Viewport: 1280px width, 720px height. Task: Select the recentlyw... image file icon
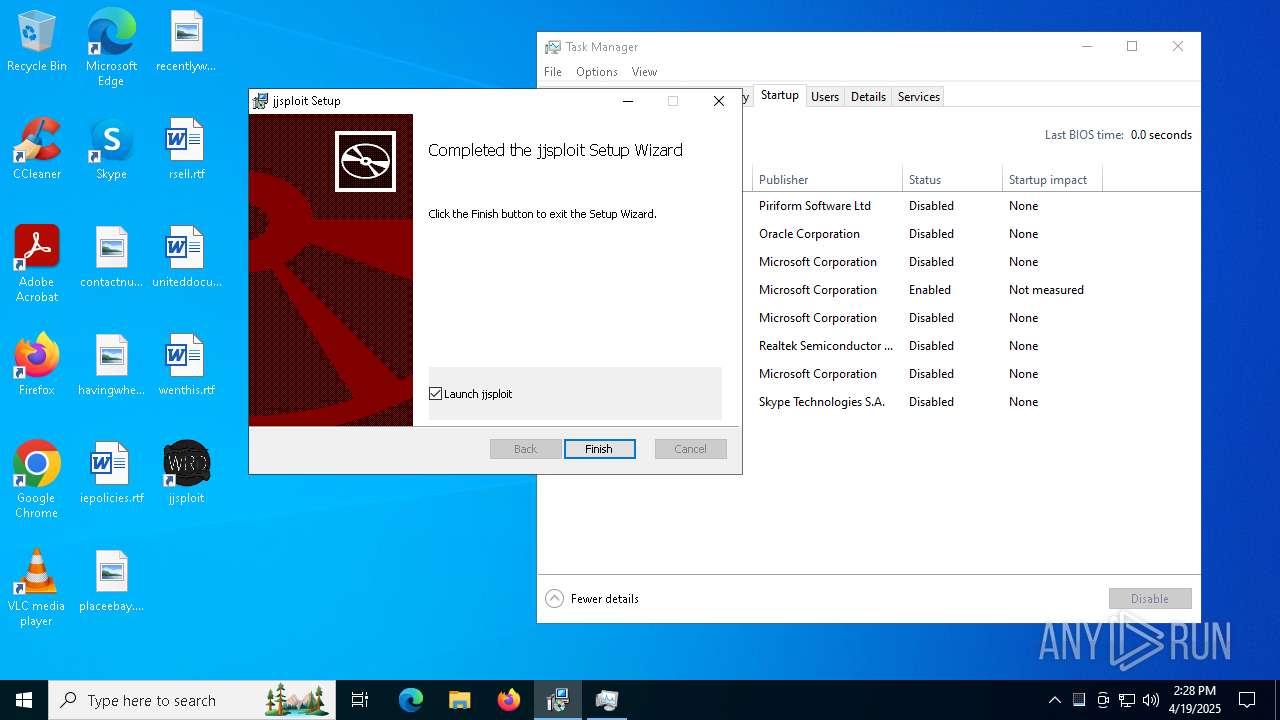186,42
